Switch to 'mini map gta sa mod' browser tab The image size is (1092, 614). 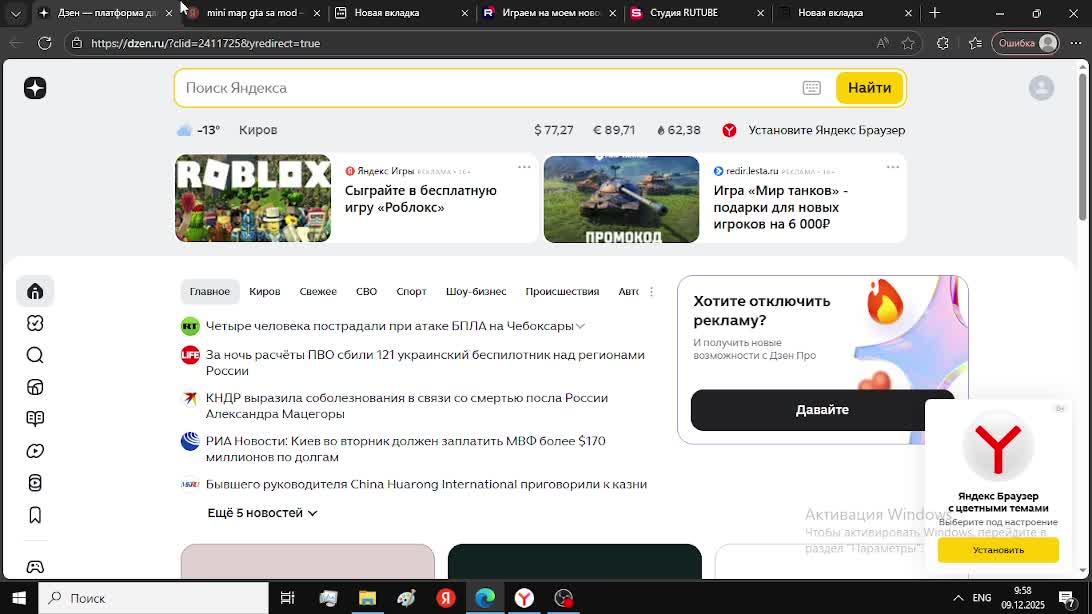click(x=255, y=13)
